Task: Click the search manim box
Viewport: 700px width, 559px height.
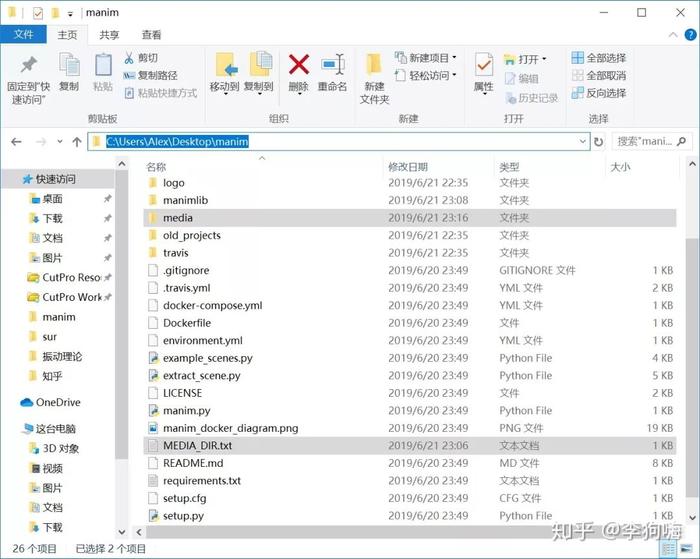Action: [651, 142]
